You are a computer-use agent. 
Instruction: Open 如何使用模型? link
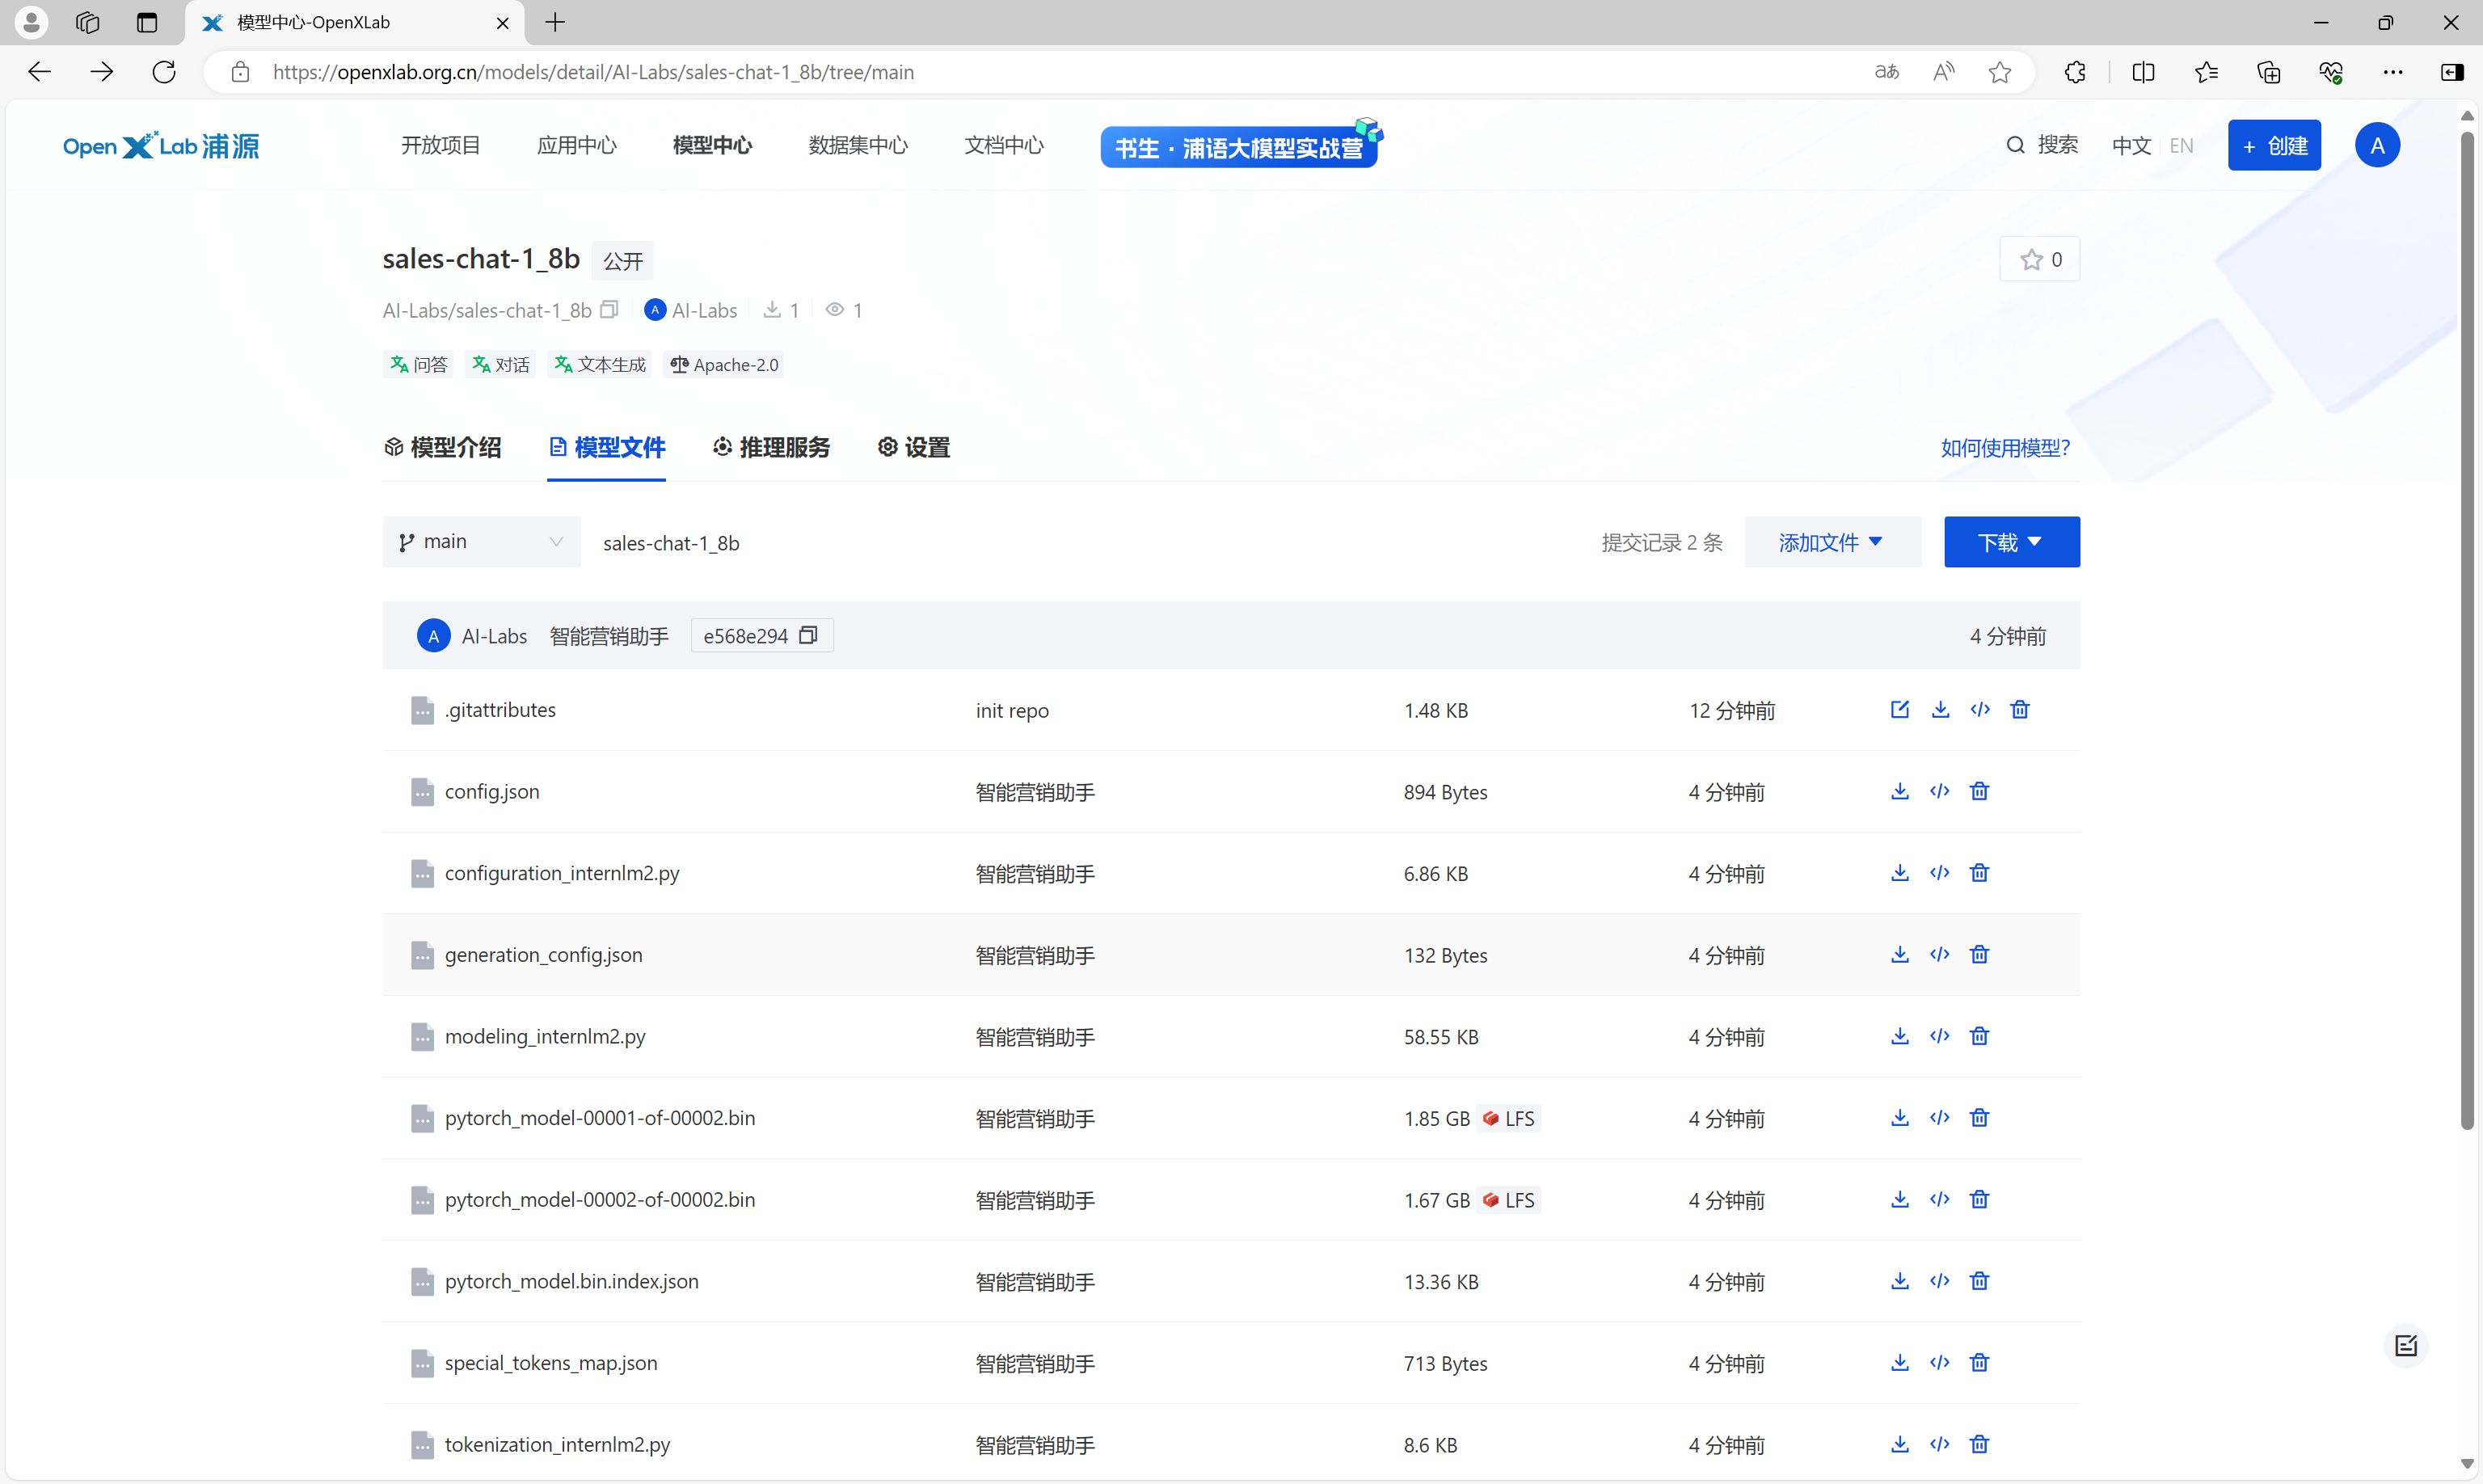tap(2005, 448)
